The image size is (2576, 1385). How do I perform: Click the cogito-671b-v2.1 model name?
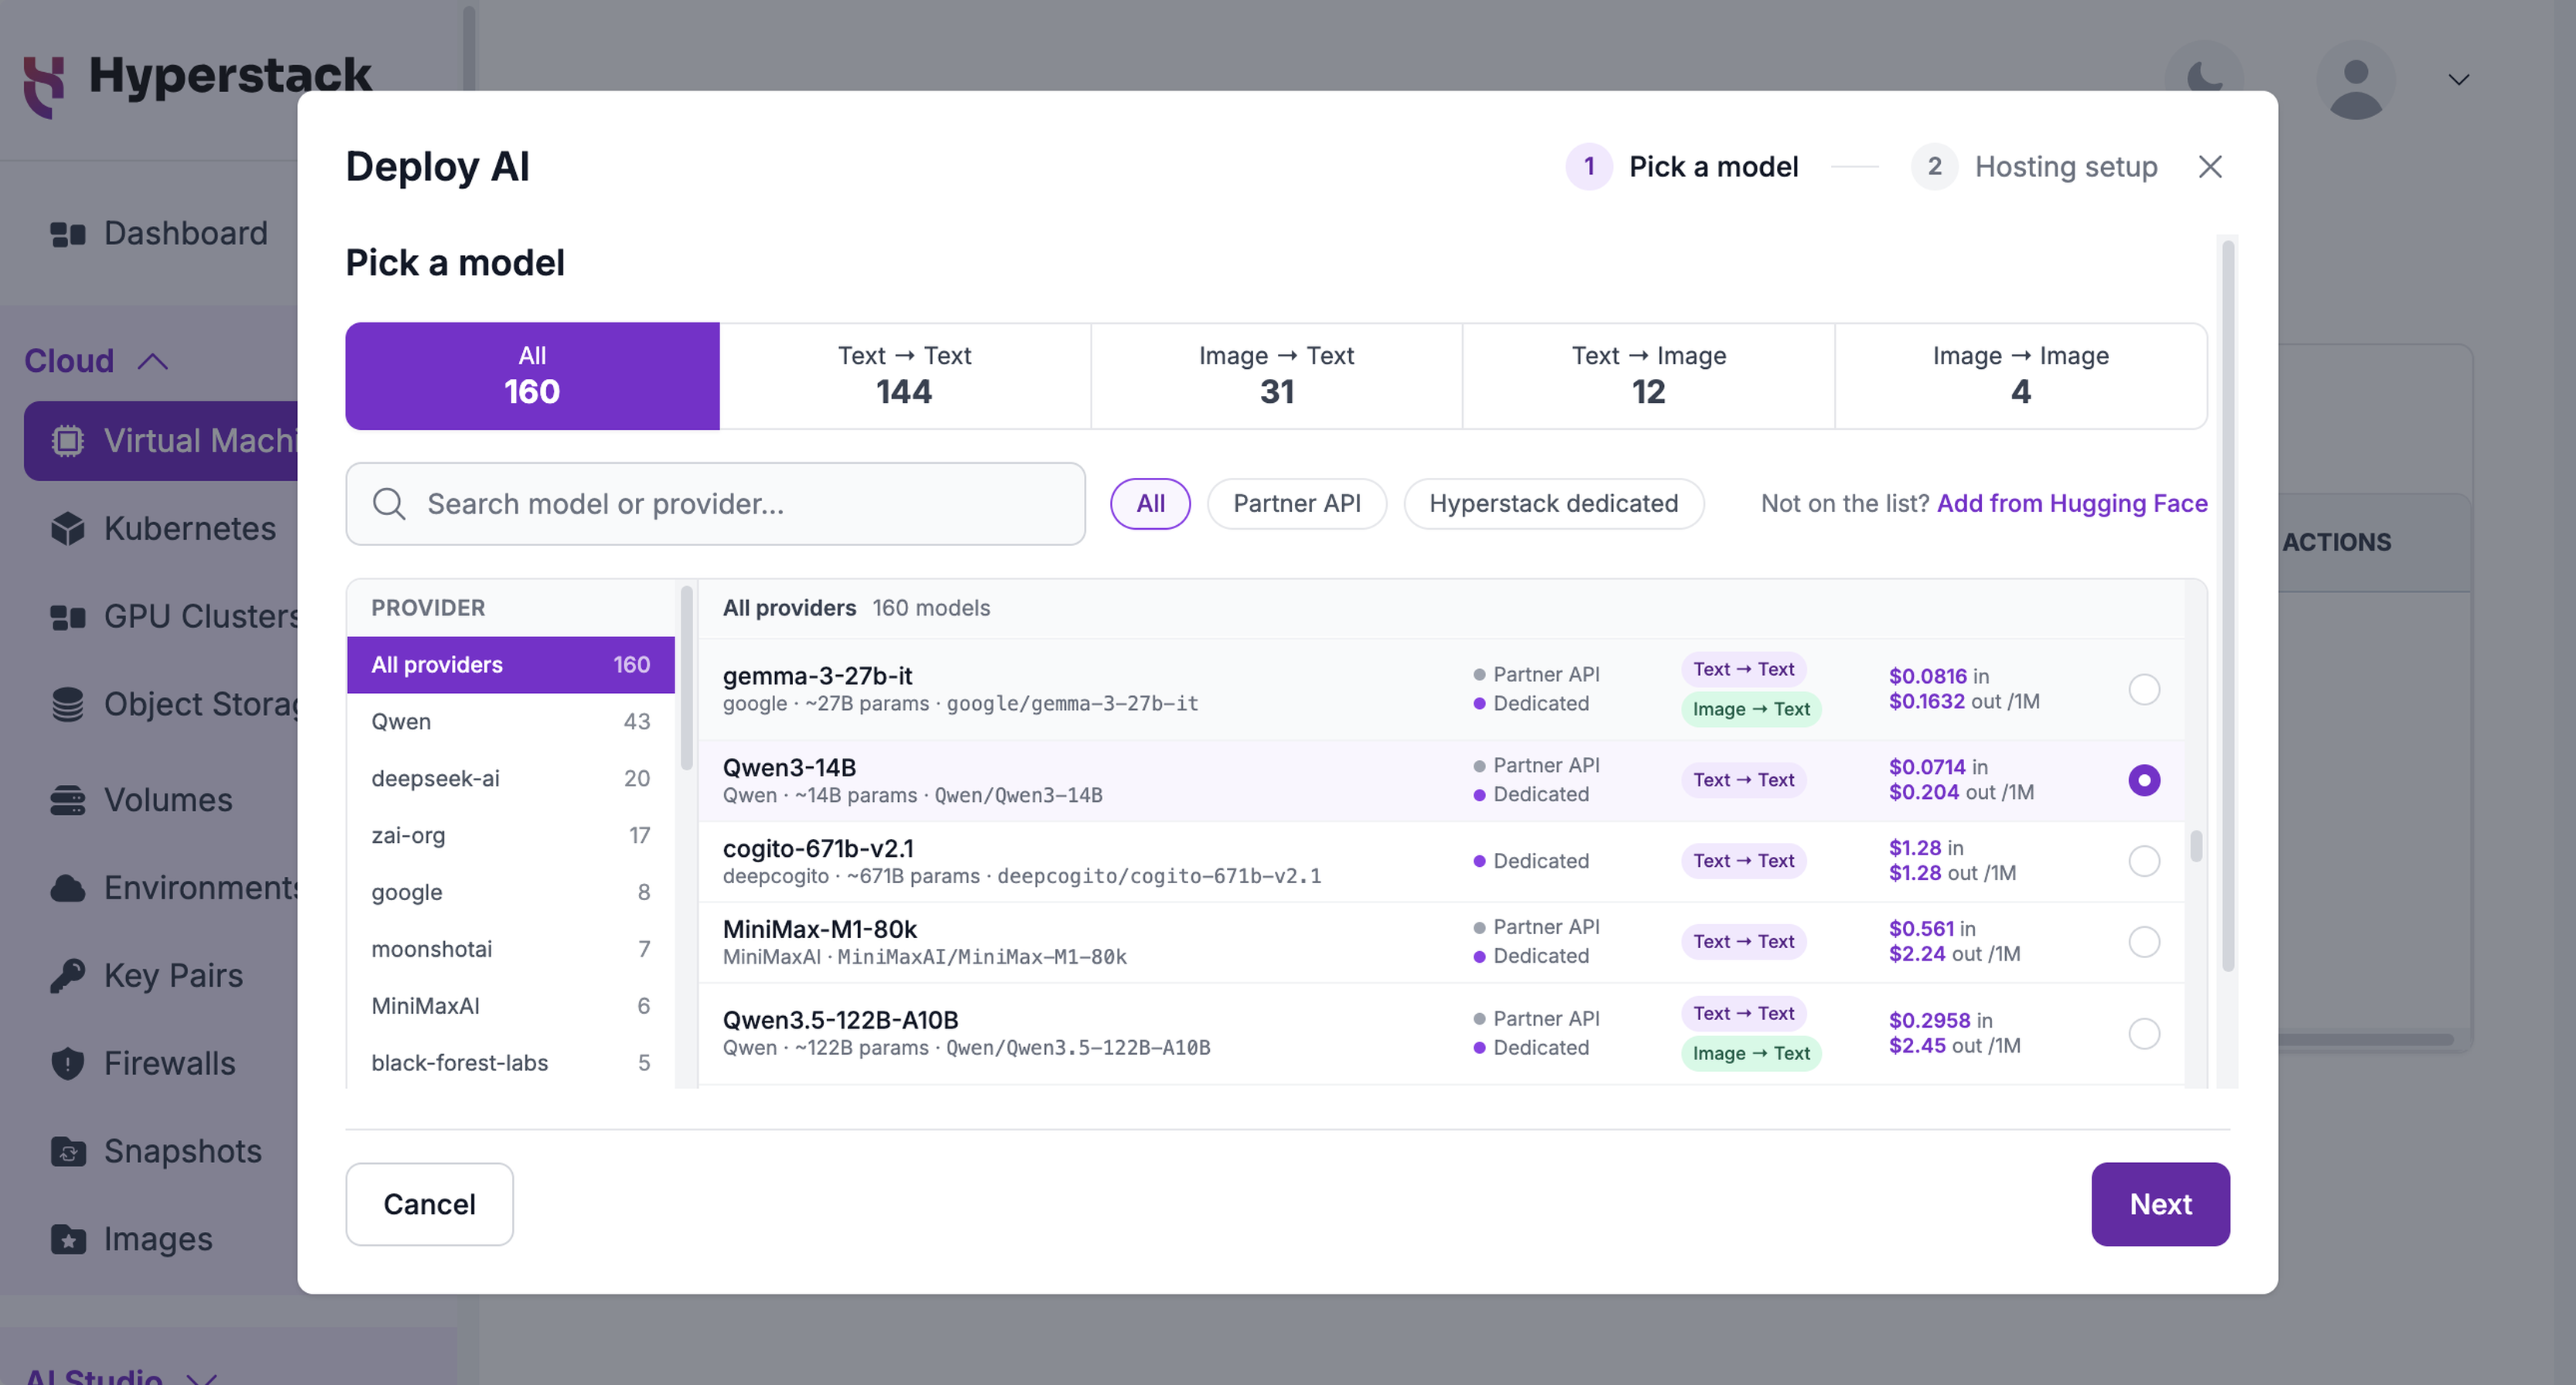[818, 848]
